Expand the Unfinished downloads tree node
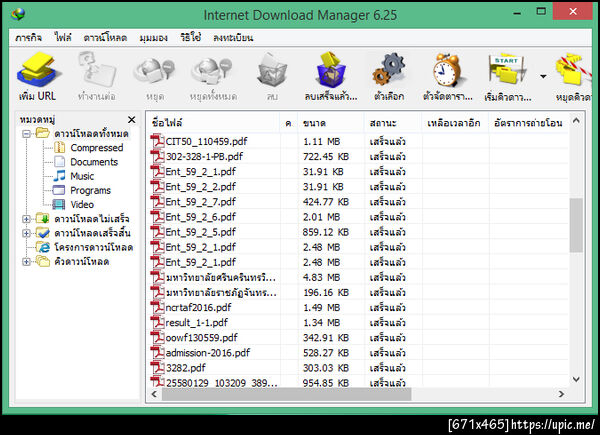600x435 pixels. click(x=26, y=219)
